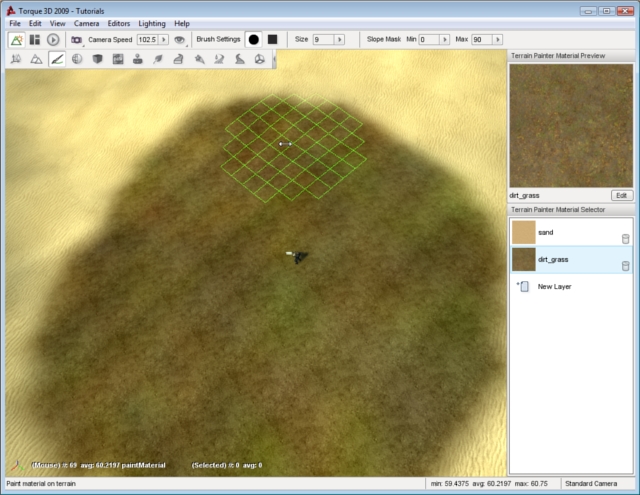The height and width of the screenshot is (495, 640).
Task: Expand the Slope Mask Max arrow
Action: click(x=498, y=40)
